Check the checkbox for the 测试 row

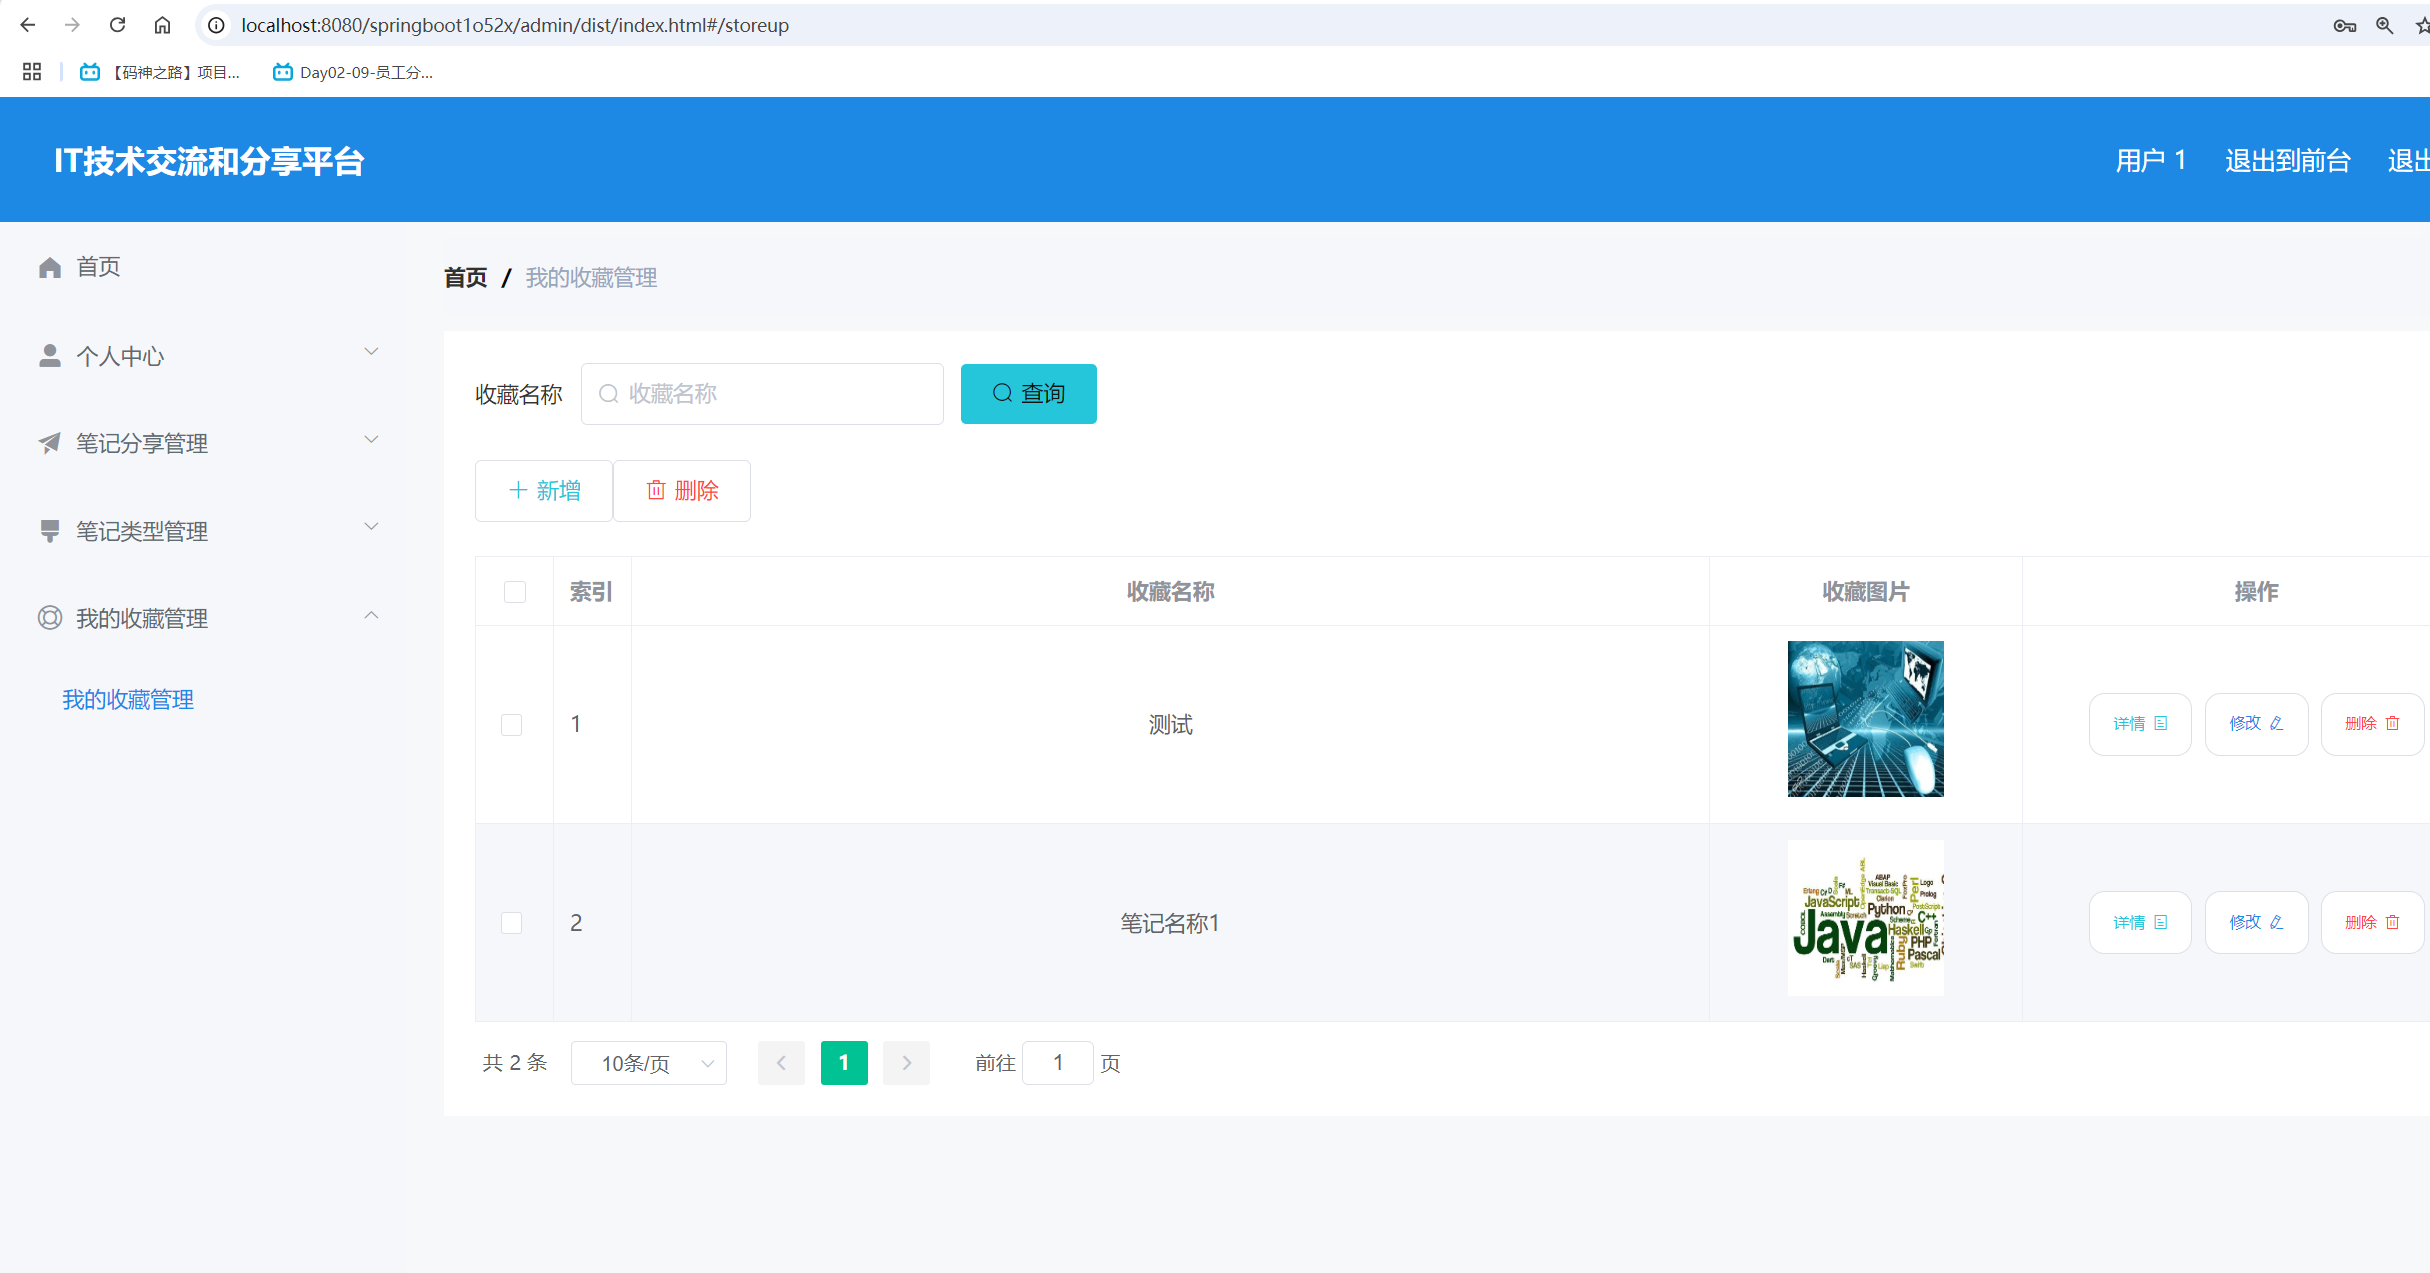click(x=512, y=724)
